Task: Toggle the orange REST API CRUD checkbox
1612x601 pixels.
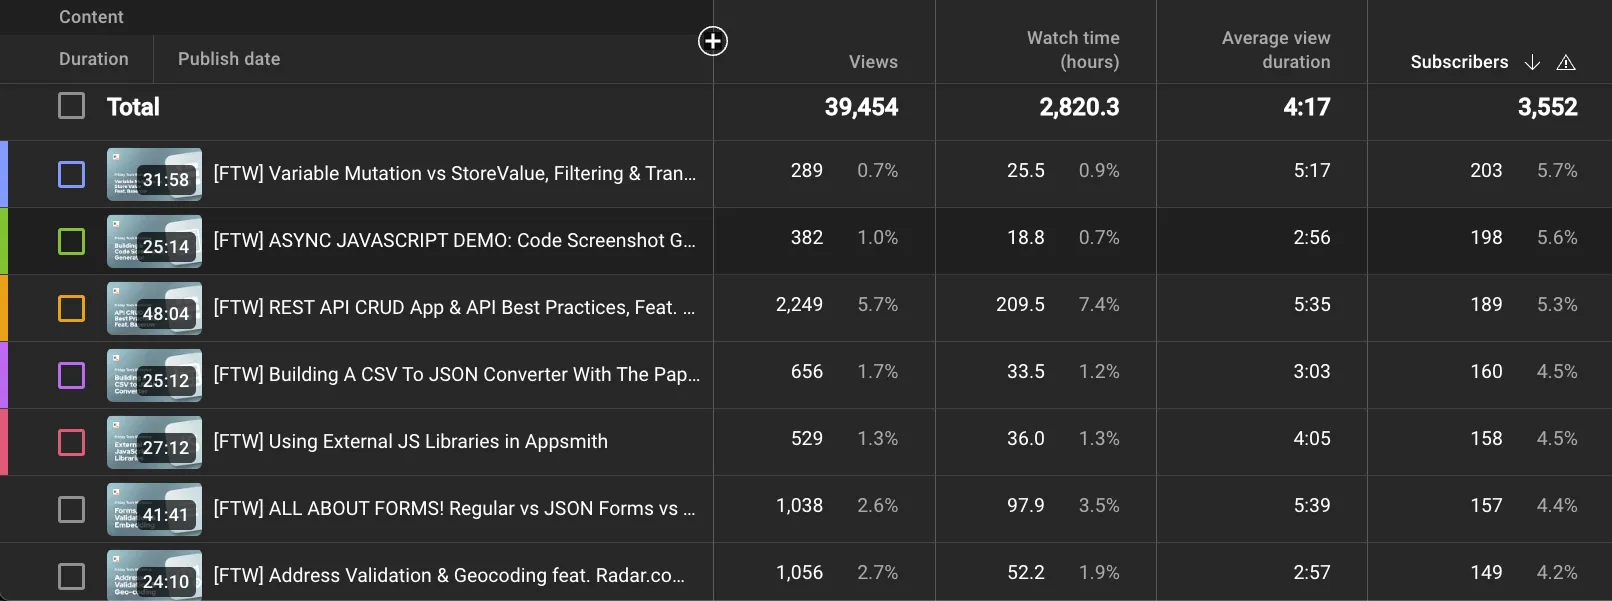Action: tap(71, 308)
